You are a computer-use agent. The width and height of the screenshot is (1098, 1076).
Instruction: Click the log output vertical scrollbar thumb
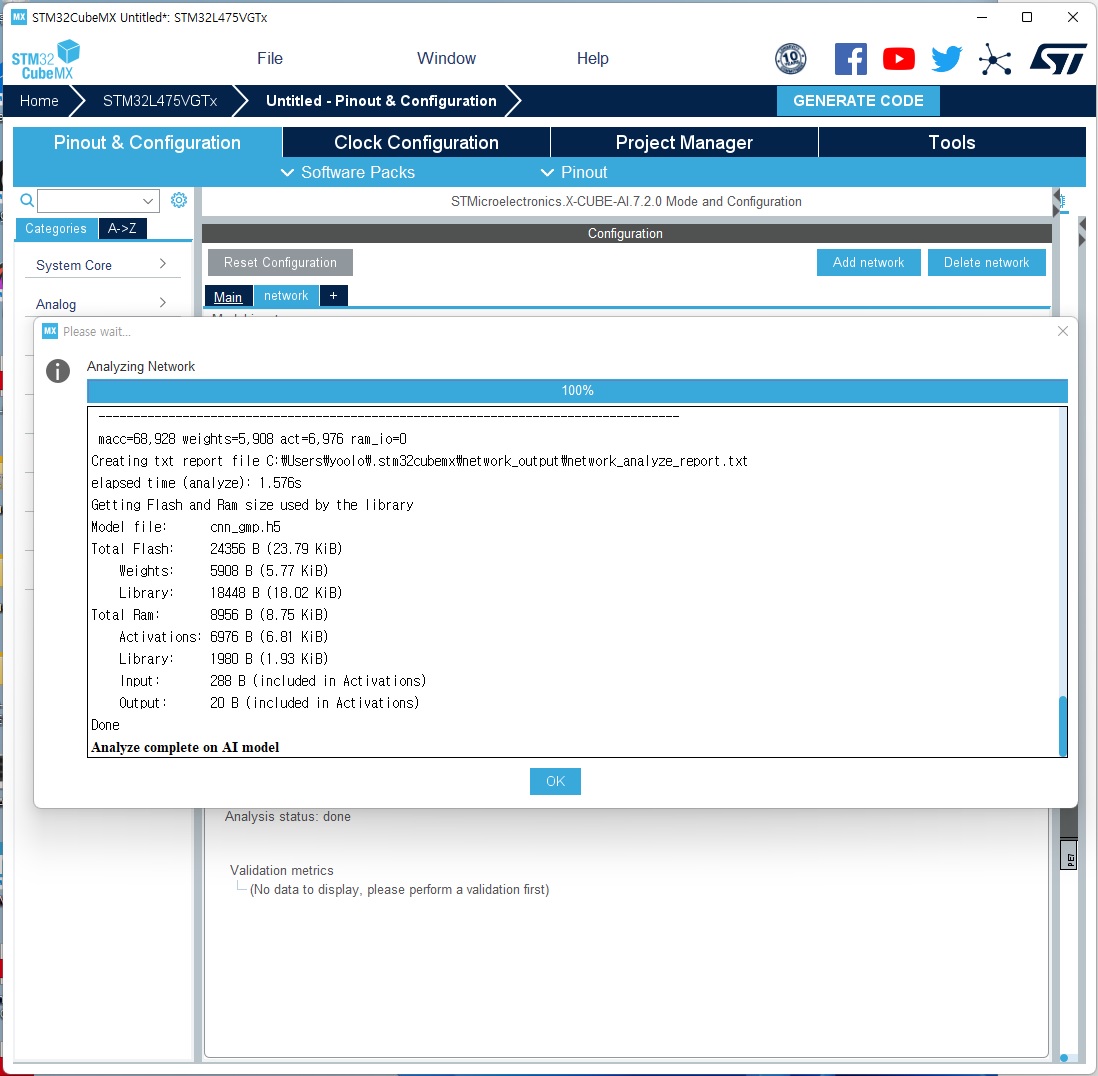tap(1062, 725)
